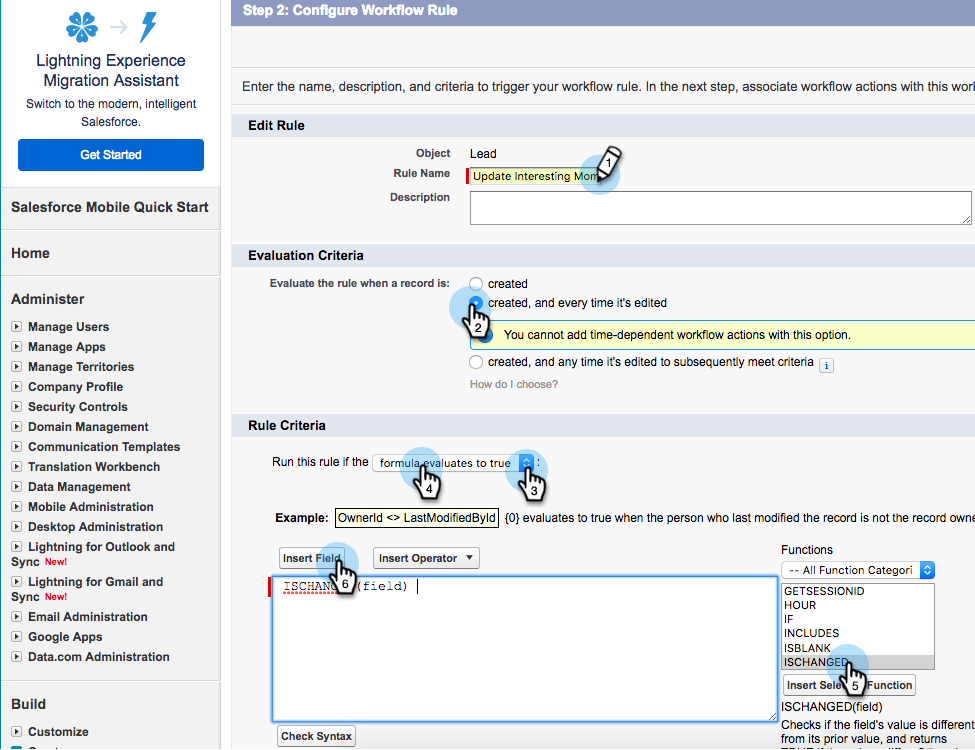Open Company Profile link
The height and width of the screenshot is (750, 975).
[75, 387]
